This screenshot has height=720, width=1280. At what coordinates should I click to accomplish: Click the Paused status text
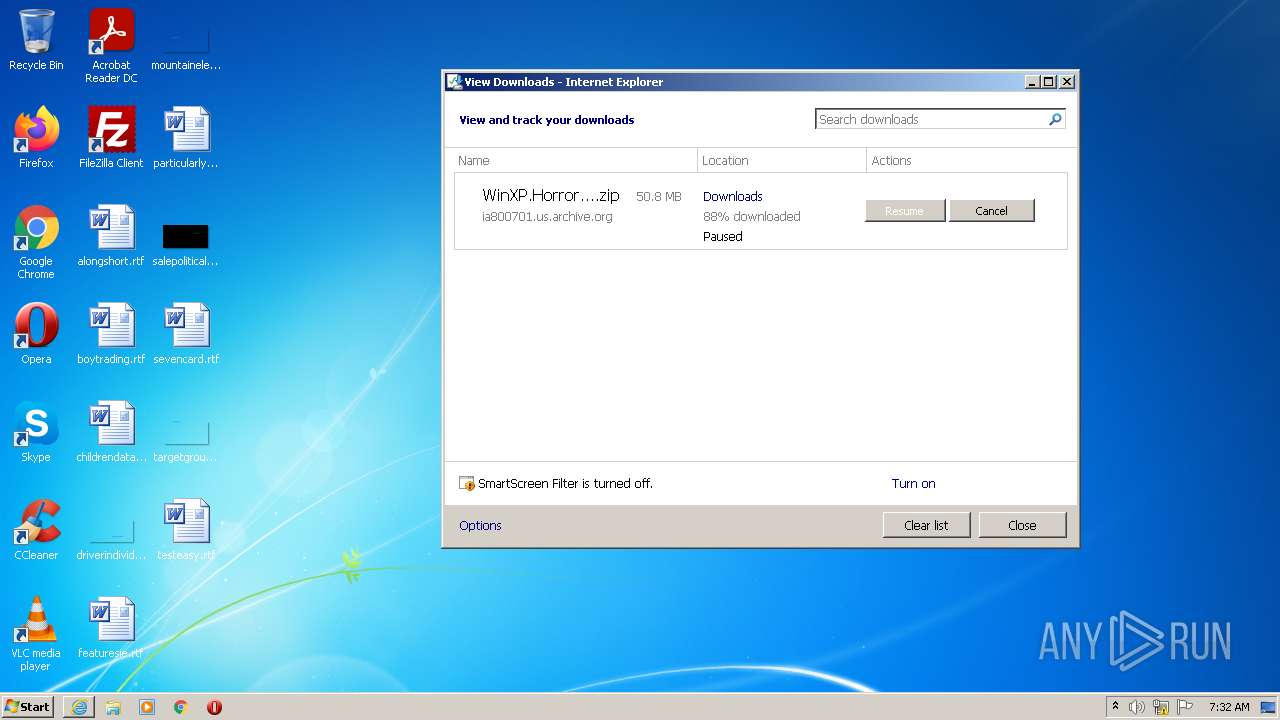(x=722, y=237)
